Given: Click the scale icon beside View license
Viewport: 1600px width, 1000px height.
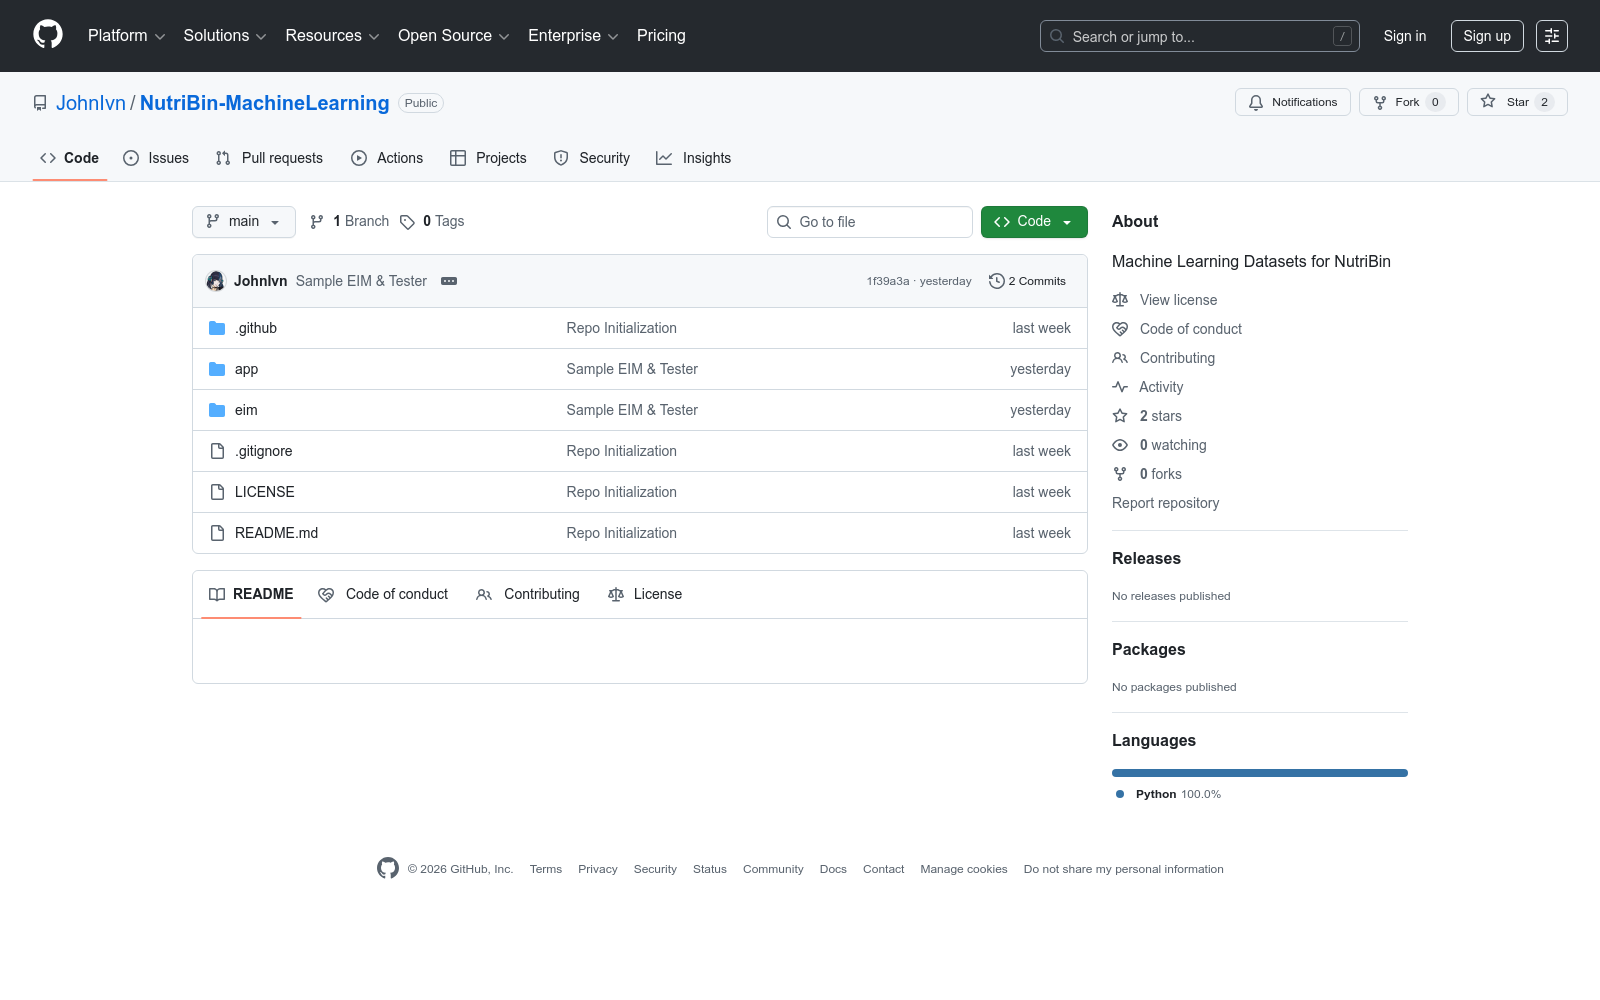Looking at the screenshot, I should coord(1120,300).
